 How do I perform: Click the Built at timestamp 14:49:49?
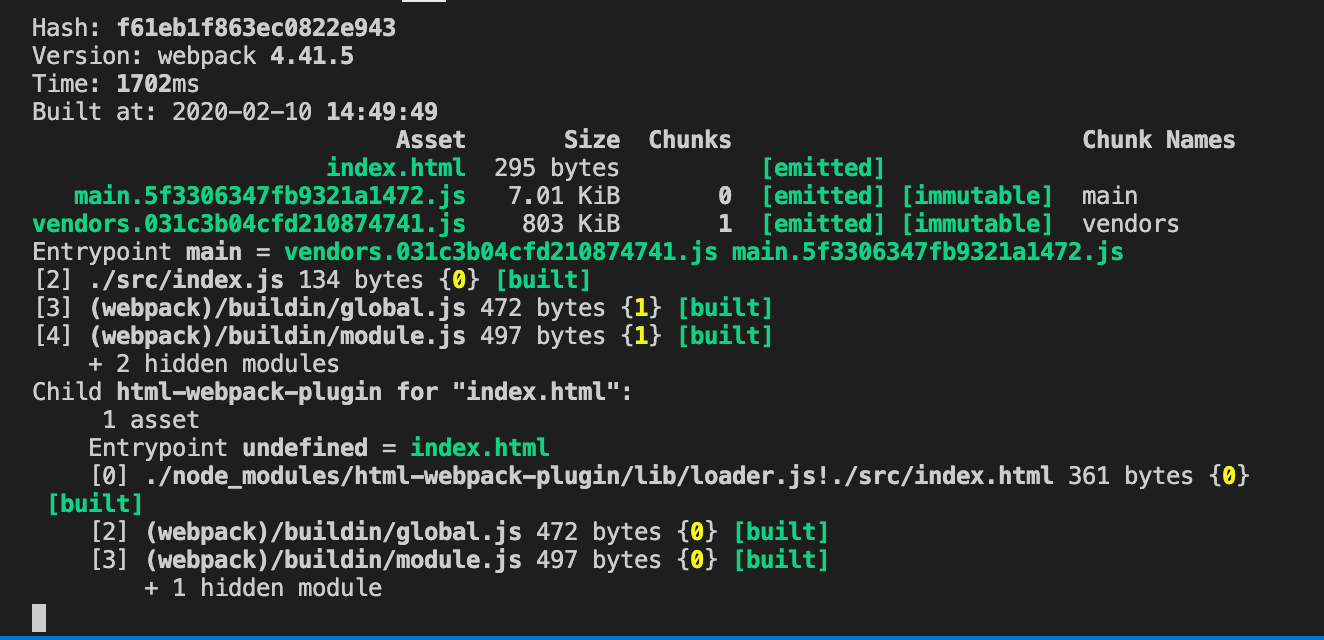[381, 112]
